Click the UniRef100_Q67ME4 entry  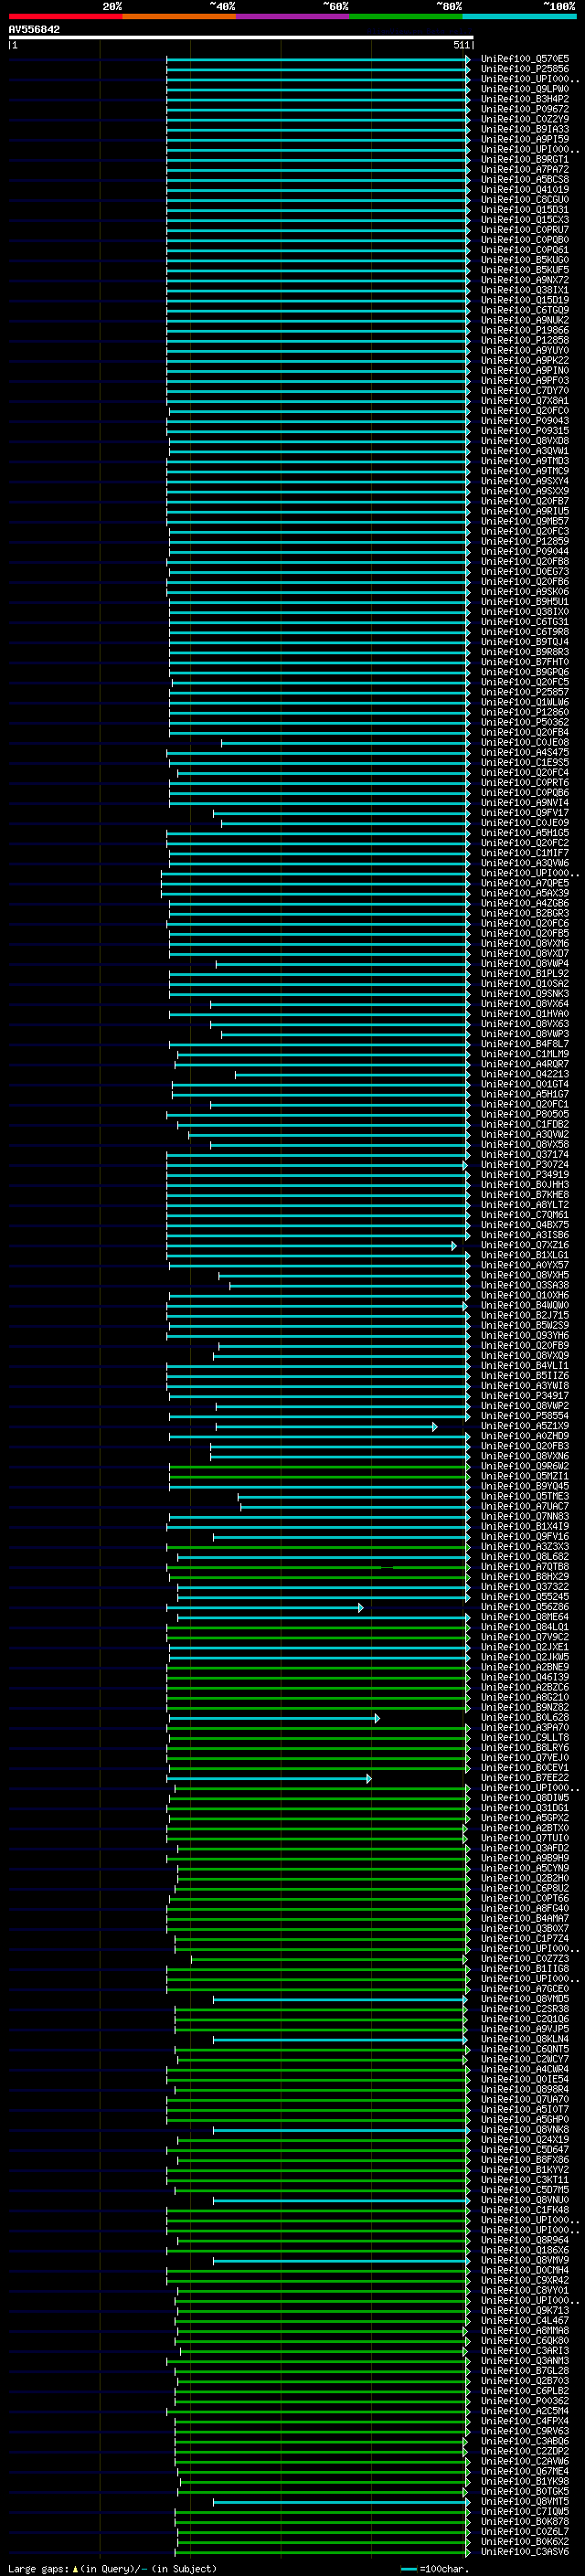524,2471
